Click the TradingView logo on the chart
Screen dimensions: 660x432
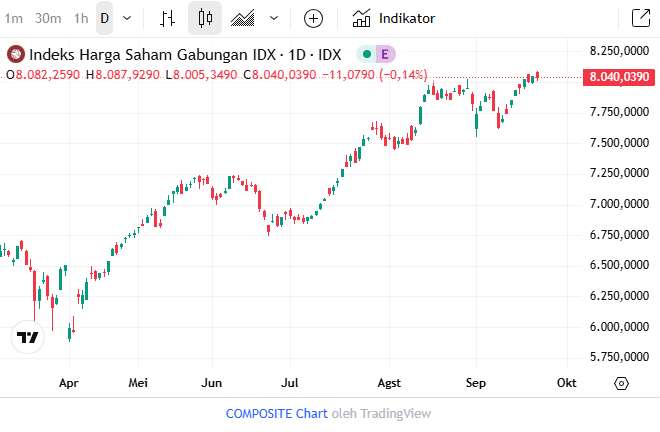pos(28,338)
